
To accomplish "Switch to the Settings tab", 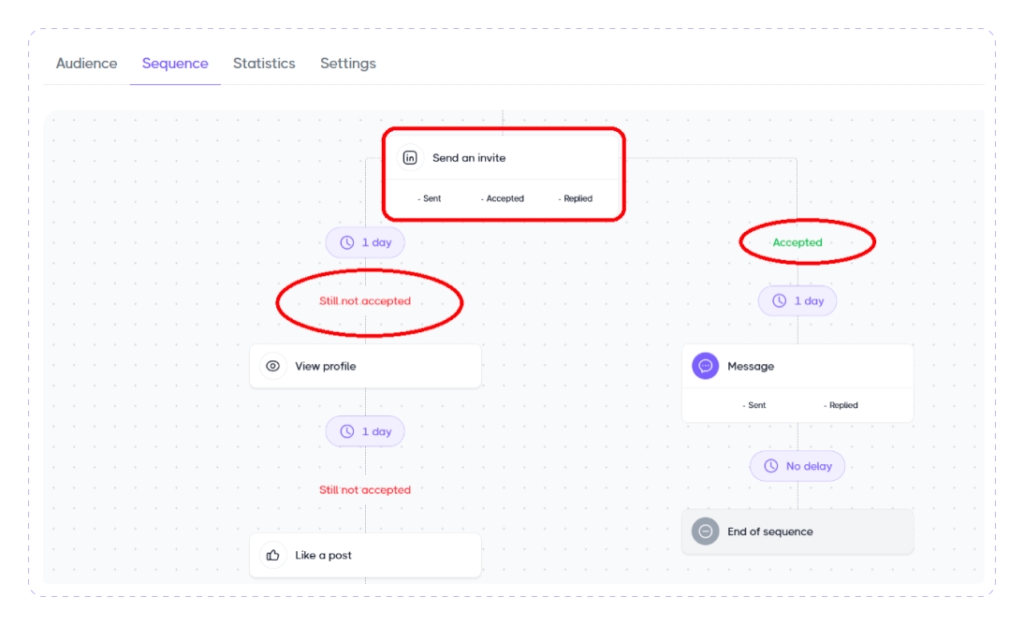I will (x=348, y=63).
